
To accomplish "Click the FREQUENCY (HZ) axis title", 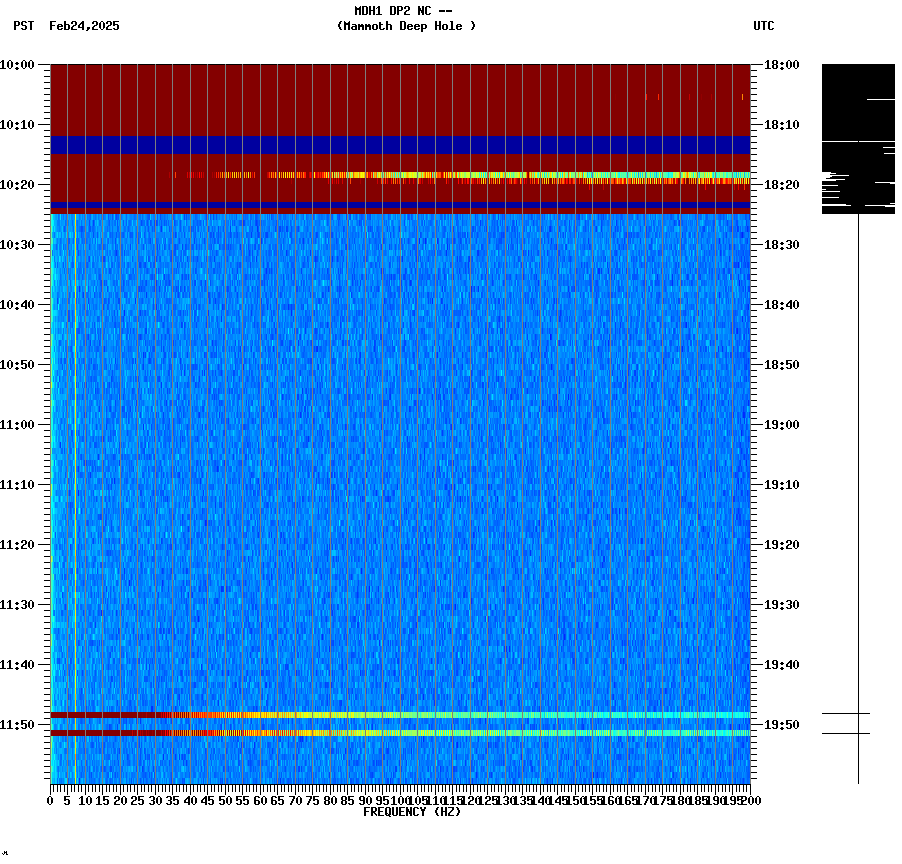I will 413,810.
